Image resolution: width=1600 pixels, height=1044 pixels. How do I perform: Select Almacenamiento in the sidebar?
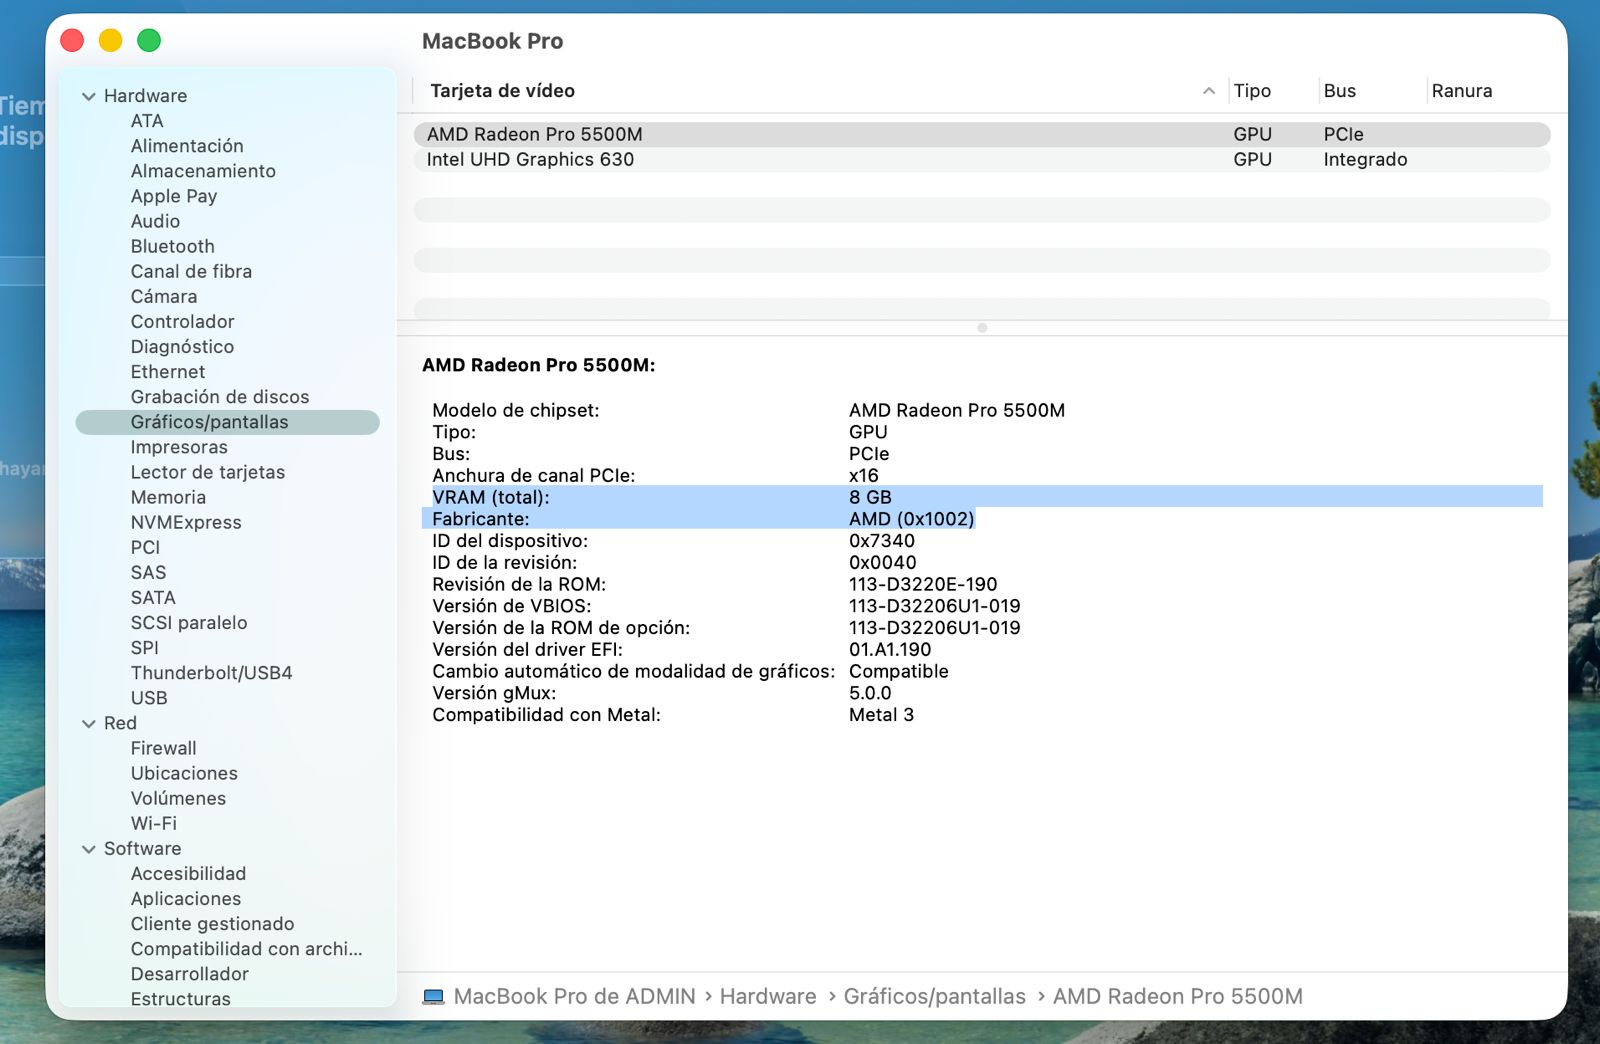[x=203, y=171]
